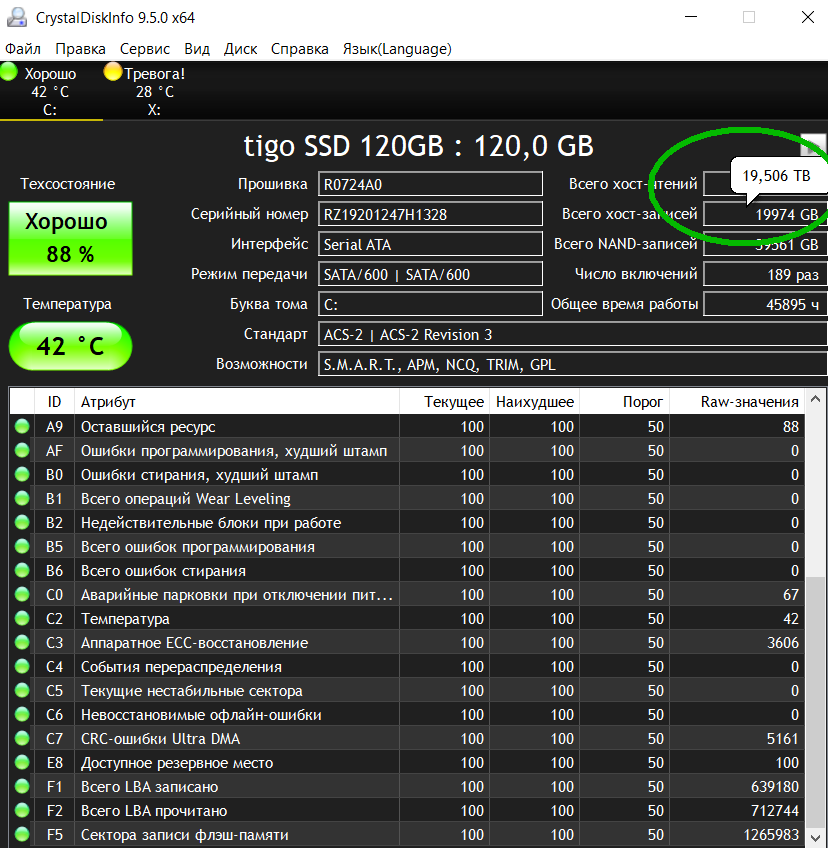The image size is (828, 848).
Task: Open the Диск menu
Action: 240,49
